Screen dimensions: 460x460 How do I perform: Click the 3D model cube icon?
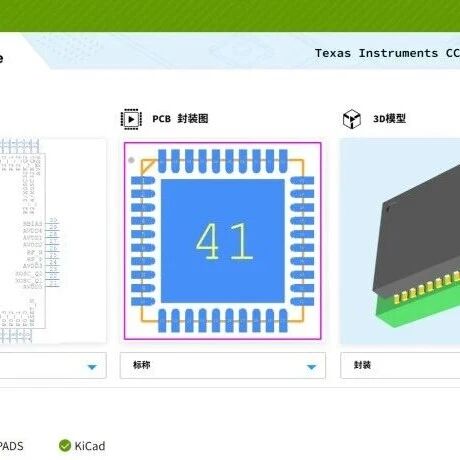[352, 119]
